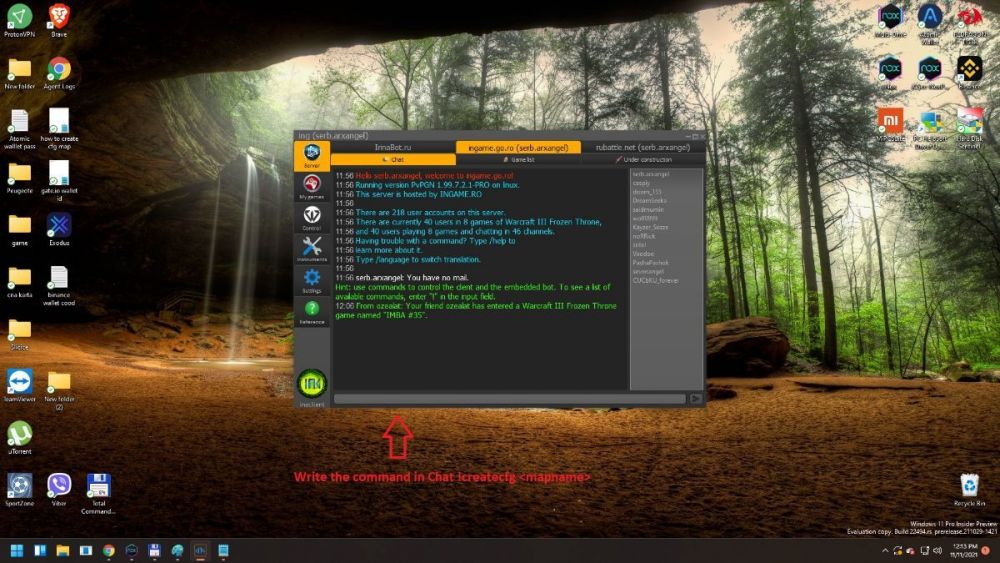
Task: Switch to the IrinaBot.ru server tab
Action: click(x=393, y=147)
